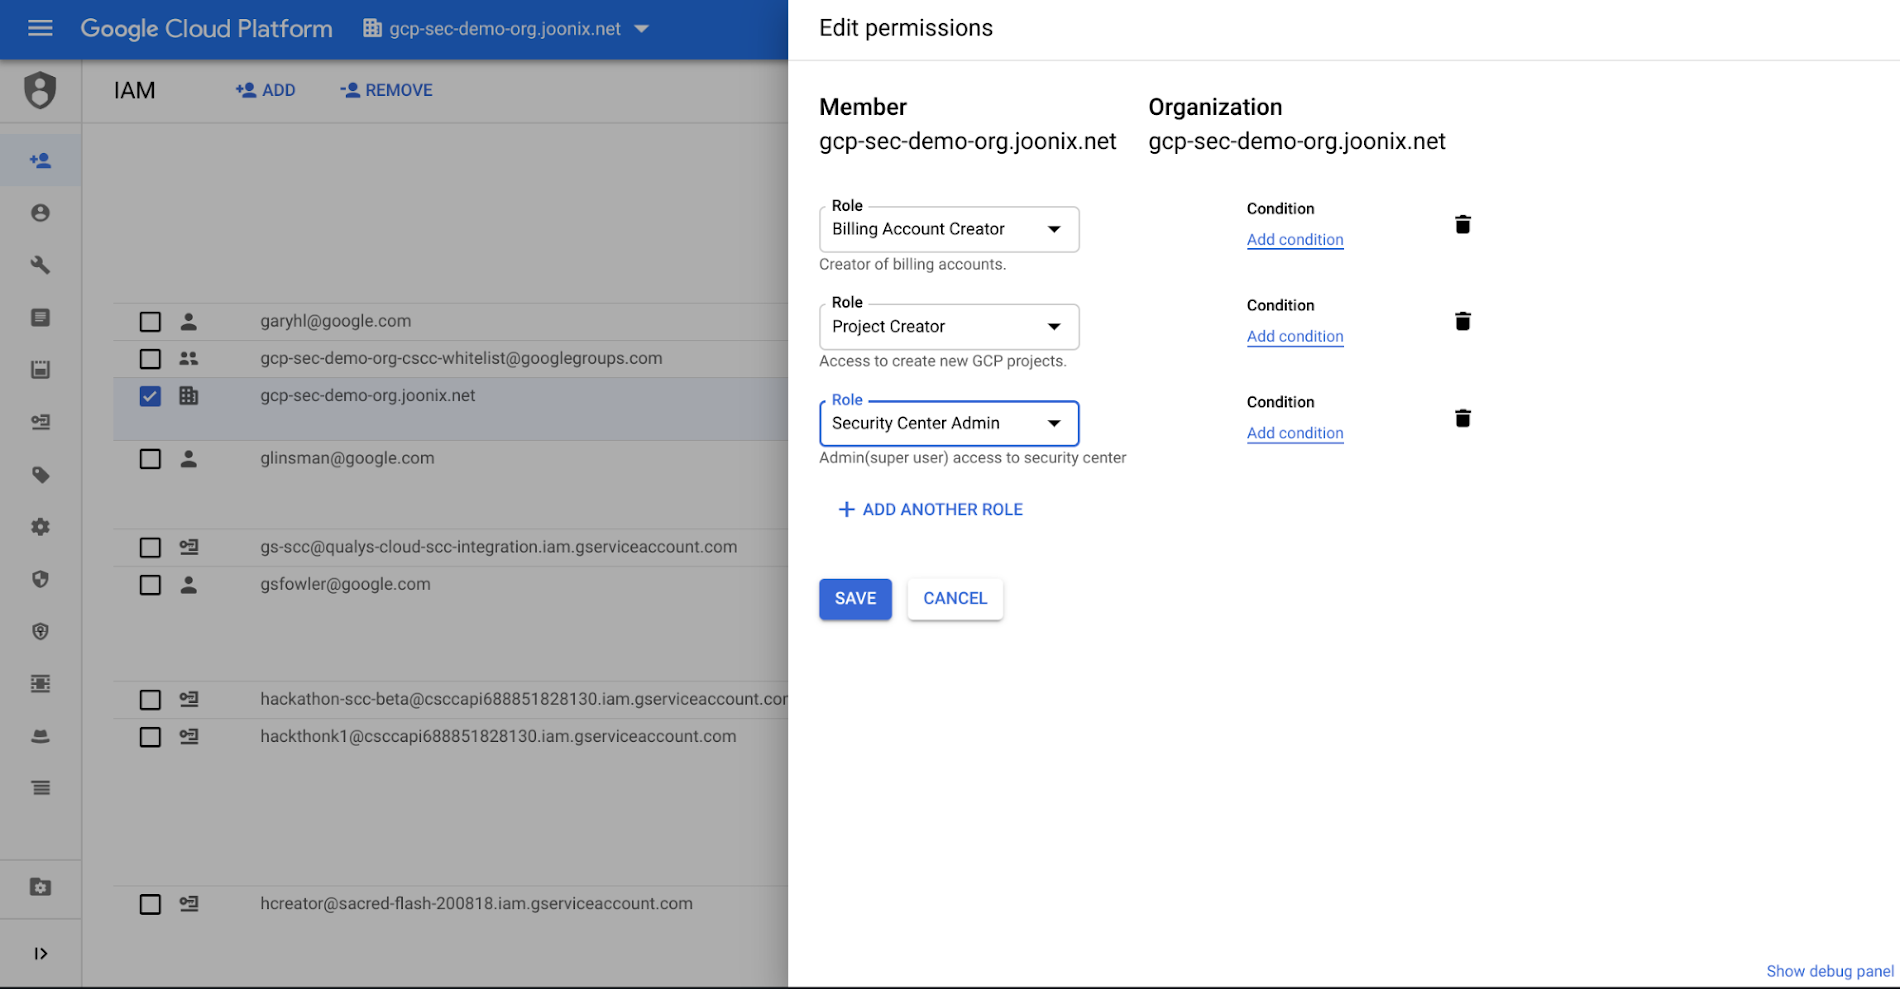This screenshot has width=1900, height=990.
Task: Click REMOVE in the IAM toolbar
Action: (386, 90)
